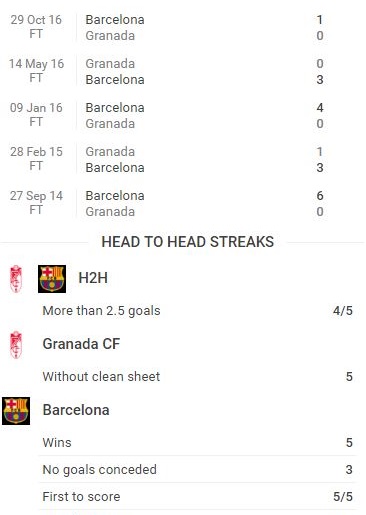Select the Without clean sheet row
This screenshot has width=366, height=515.
[x=197, y=377]
